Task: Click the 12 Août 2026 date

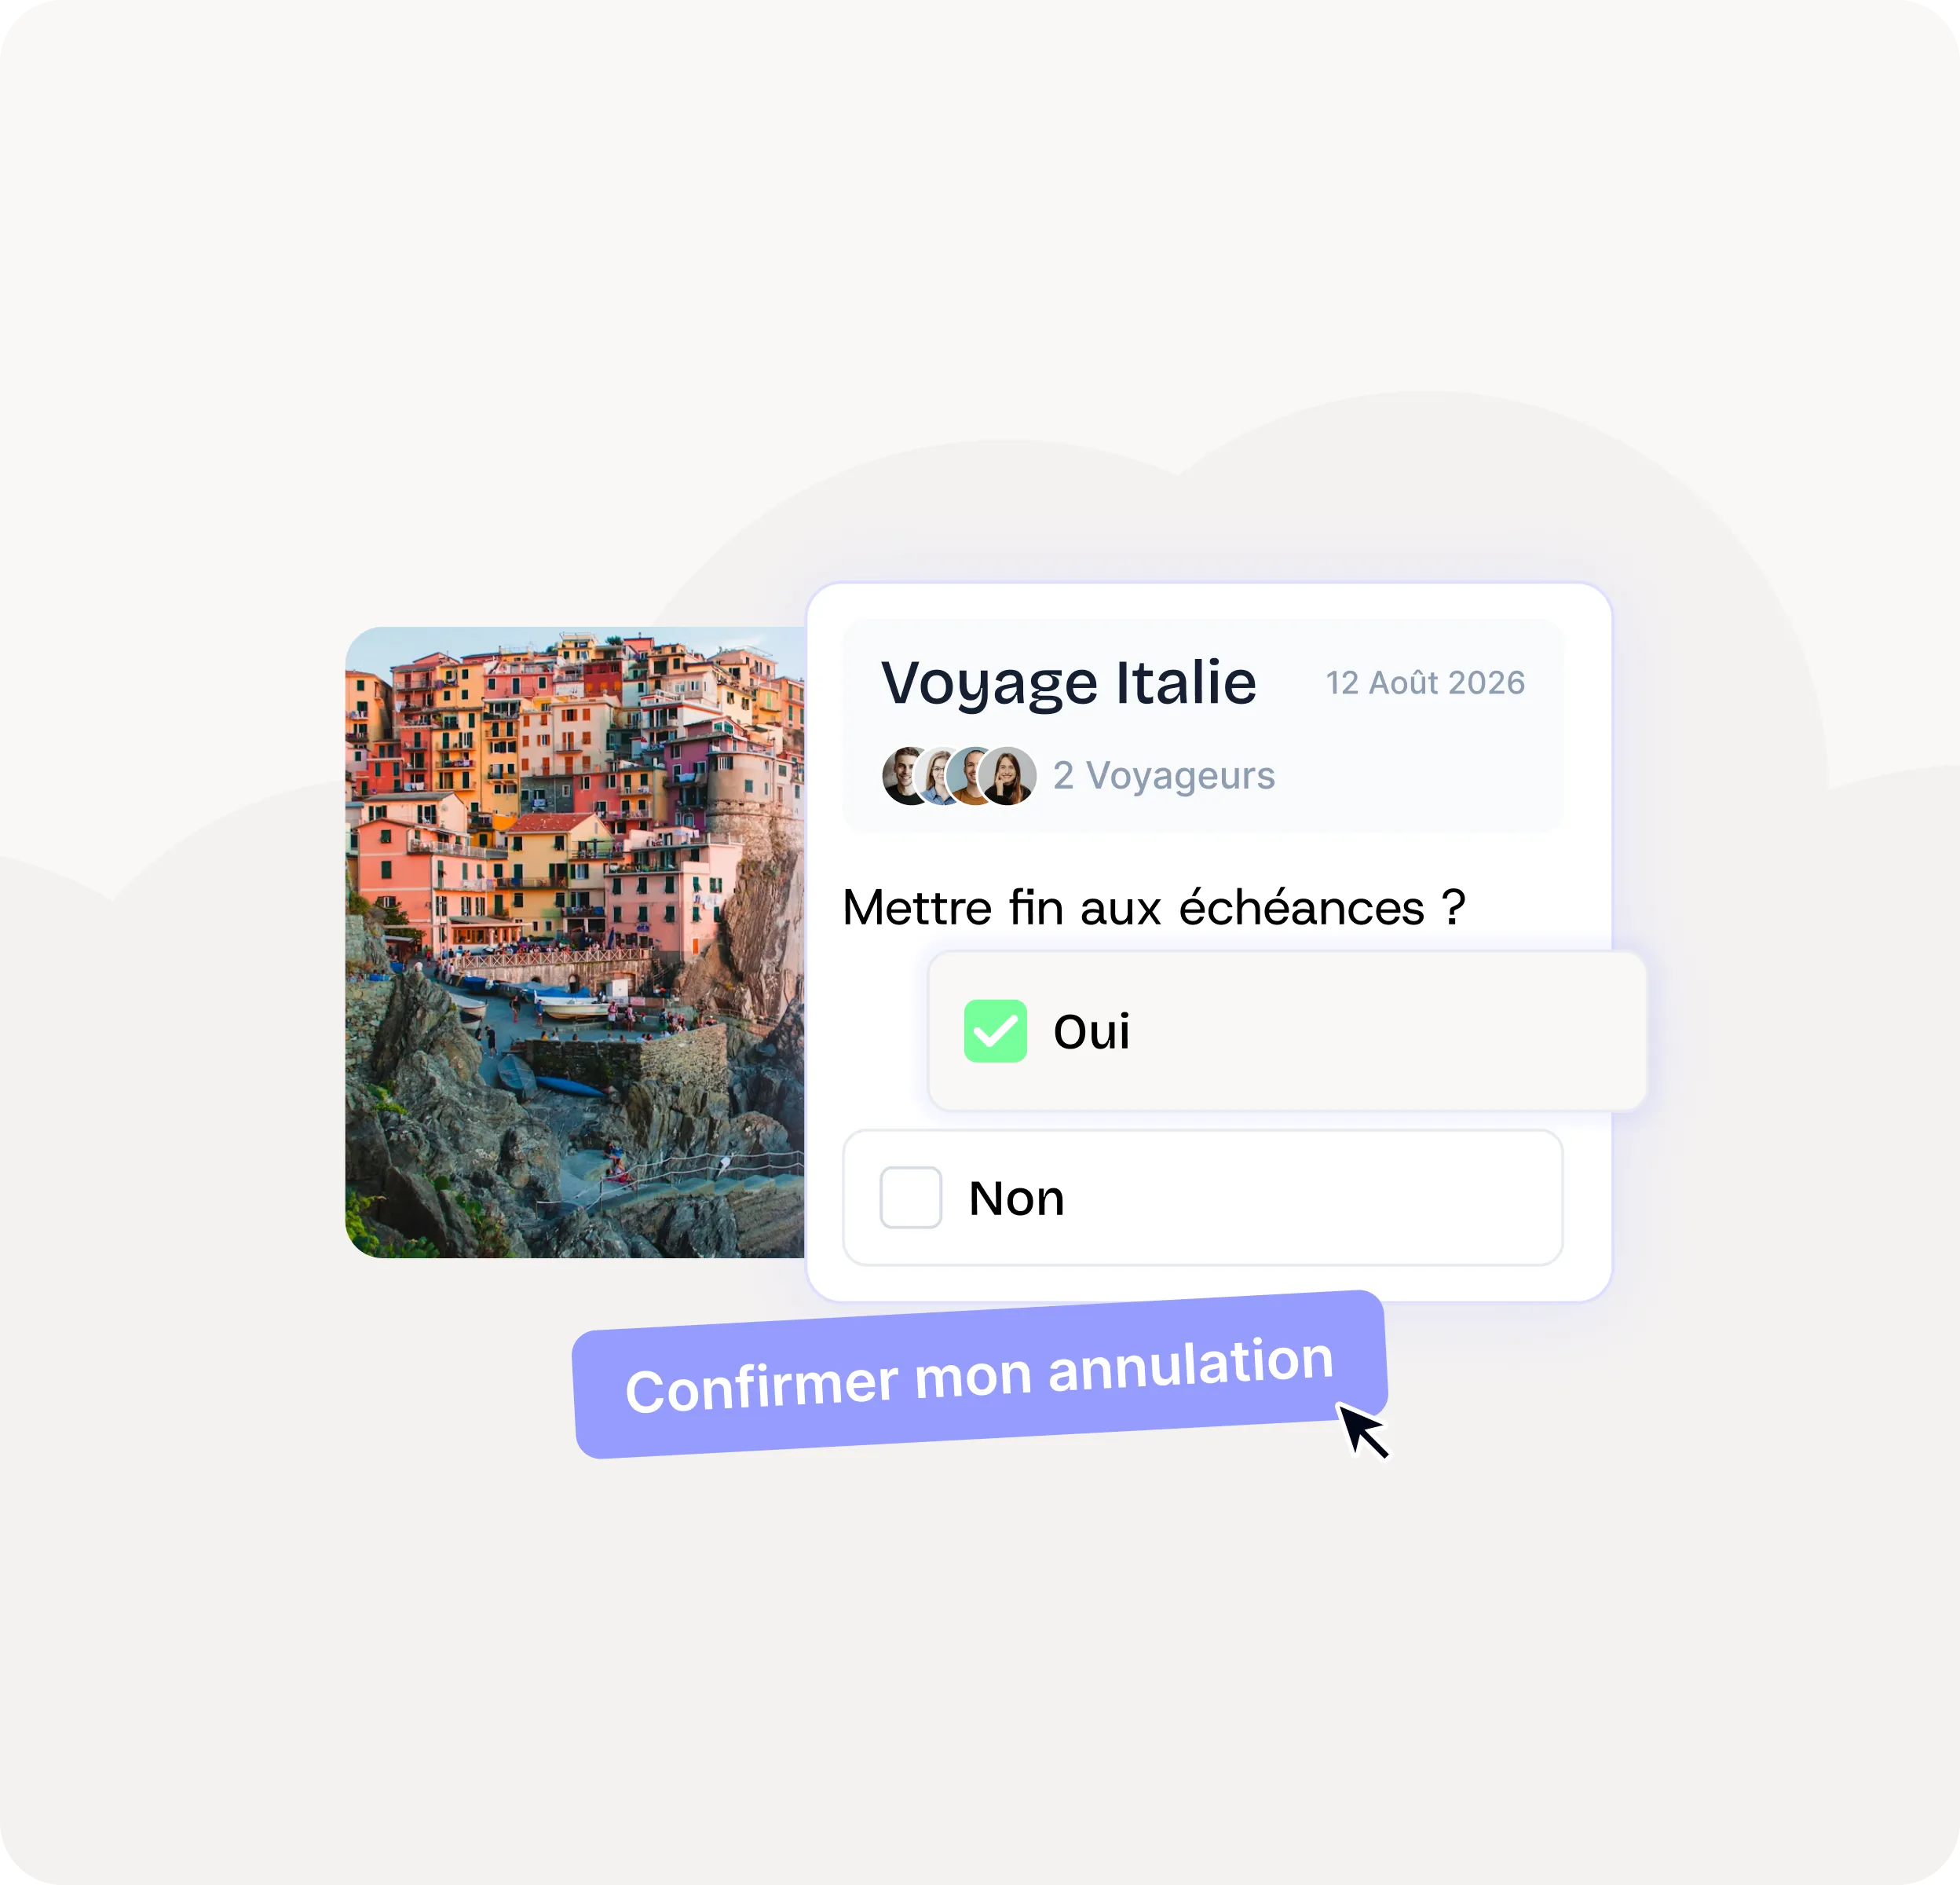Action: [1425, 683]
